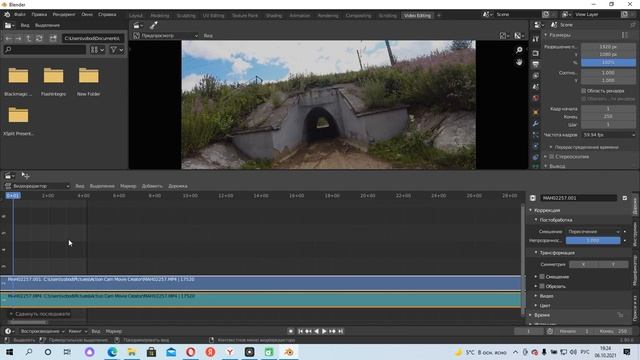Open the Предпросмотр display mode dropdown

click(x=166, y=36)
